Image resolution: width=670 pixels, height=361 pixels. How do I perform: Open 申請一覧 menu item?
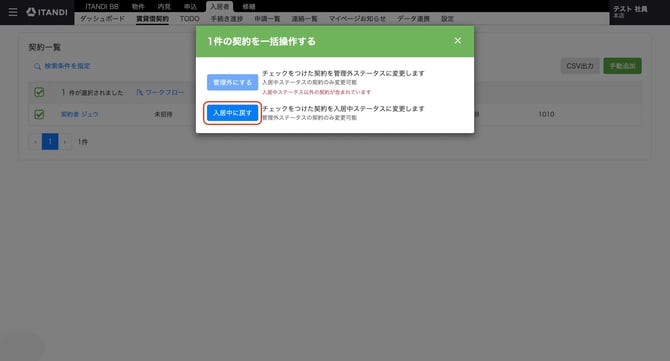click(x=267, y=19)
